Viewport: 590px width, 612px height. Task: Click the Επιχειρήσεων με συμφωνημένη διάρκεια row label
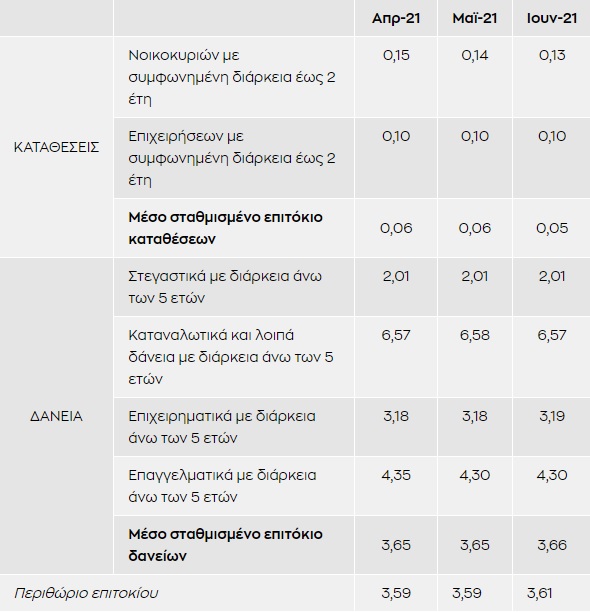point(232,158)
